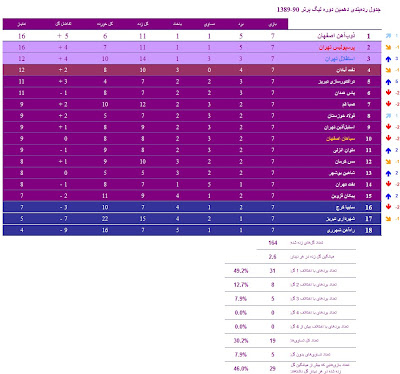Click the light-blue arrow beside rank 8
The width and height of the screenshot is (400, 374).
(388, 116)
